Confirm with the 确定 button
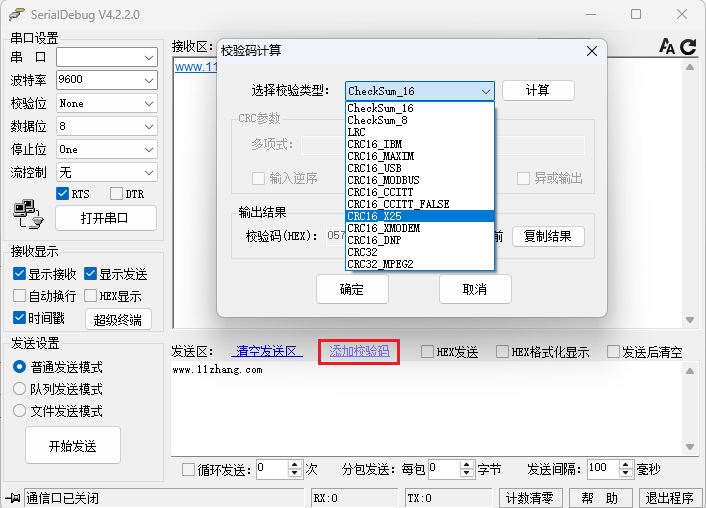 click(352, 289)
